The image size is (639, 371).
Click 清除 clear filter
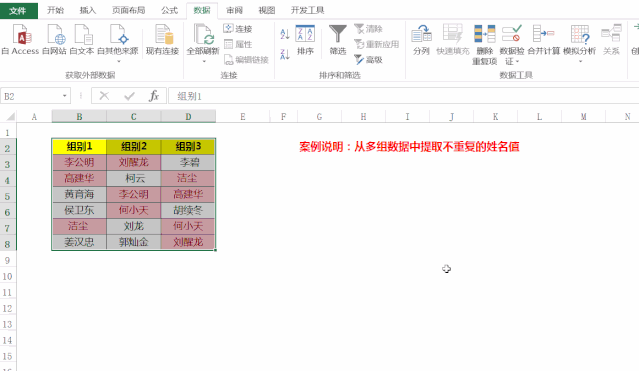click(x=368, y=29)
